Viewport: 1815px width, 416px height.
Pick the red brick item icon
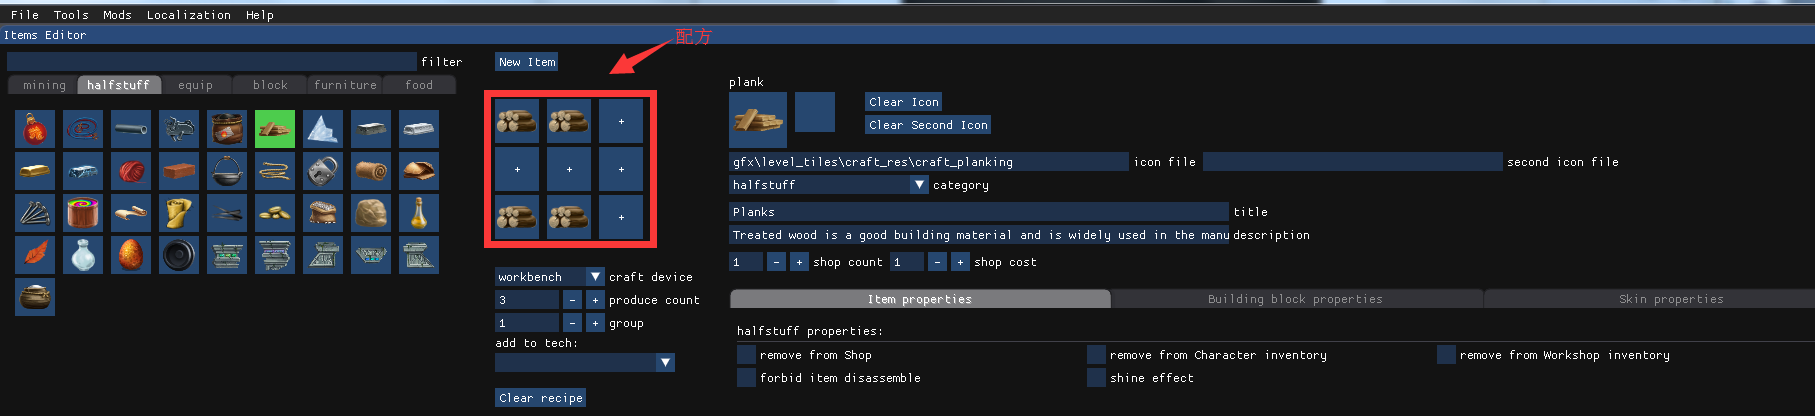click(x=179, y=171)
